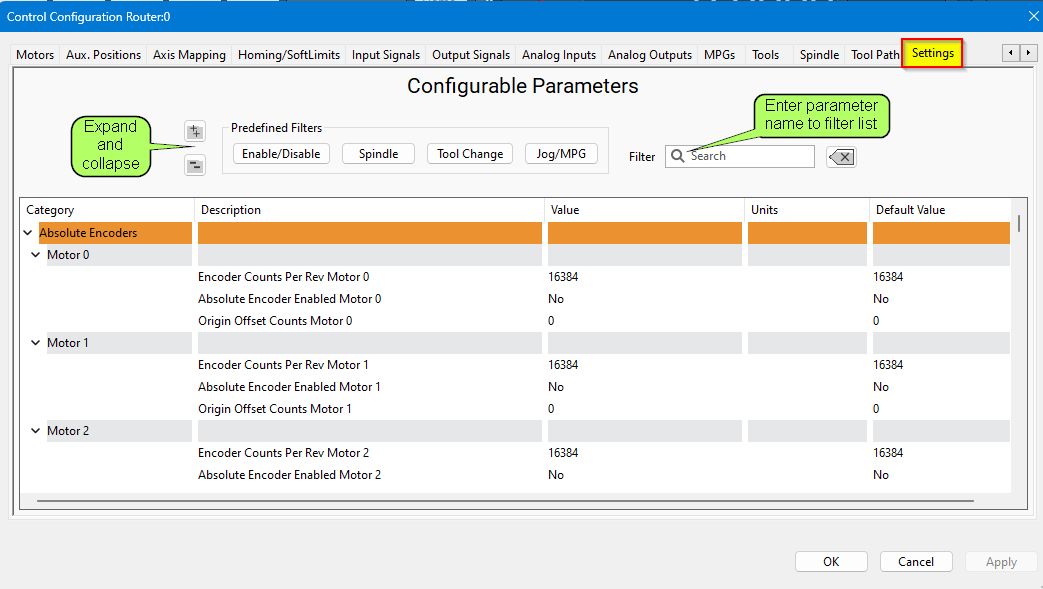Collapse the Absolute Encoders category

pyautogui.click(x=27, y=233)
